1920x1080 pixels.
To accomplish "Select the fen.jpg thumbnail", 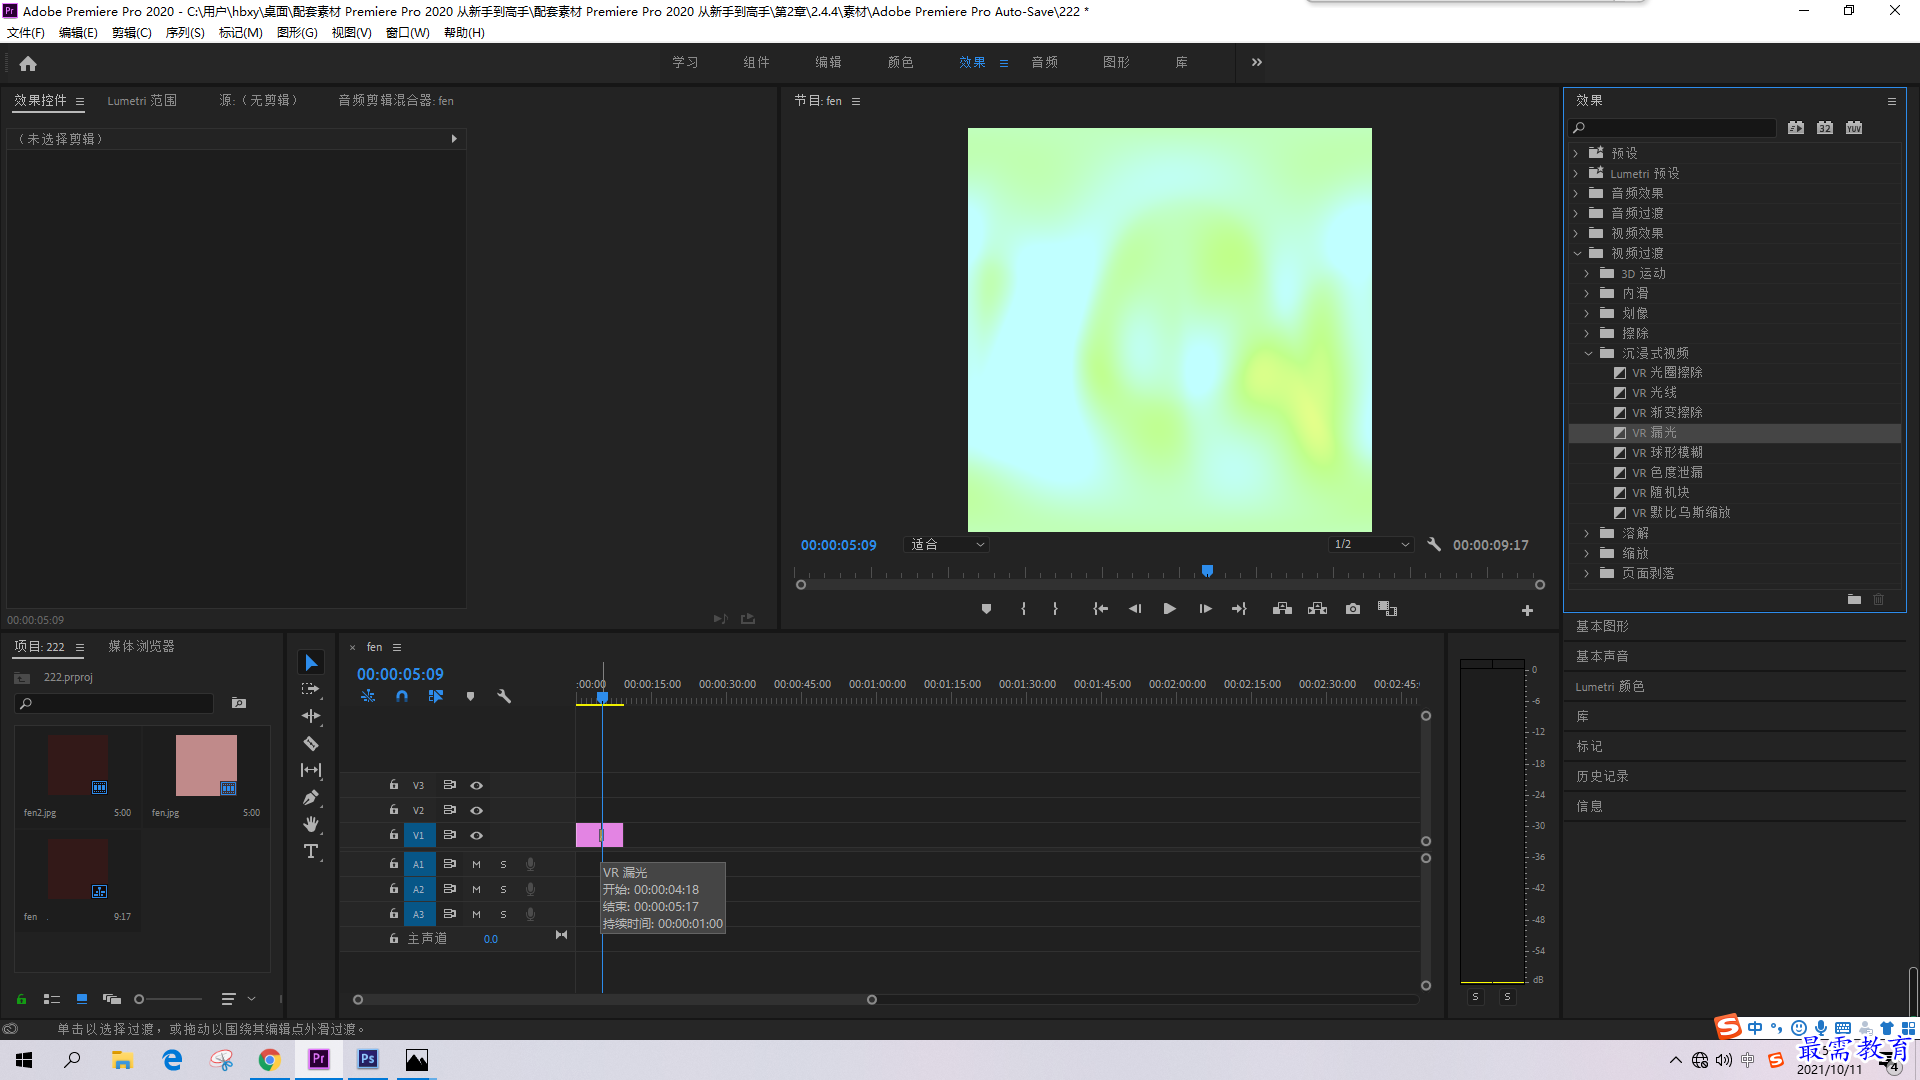I will coord(206,765).
